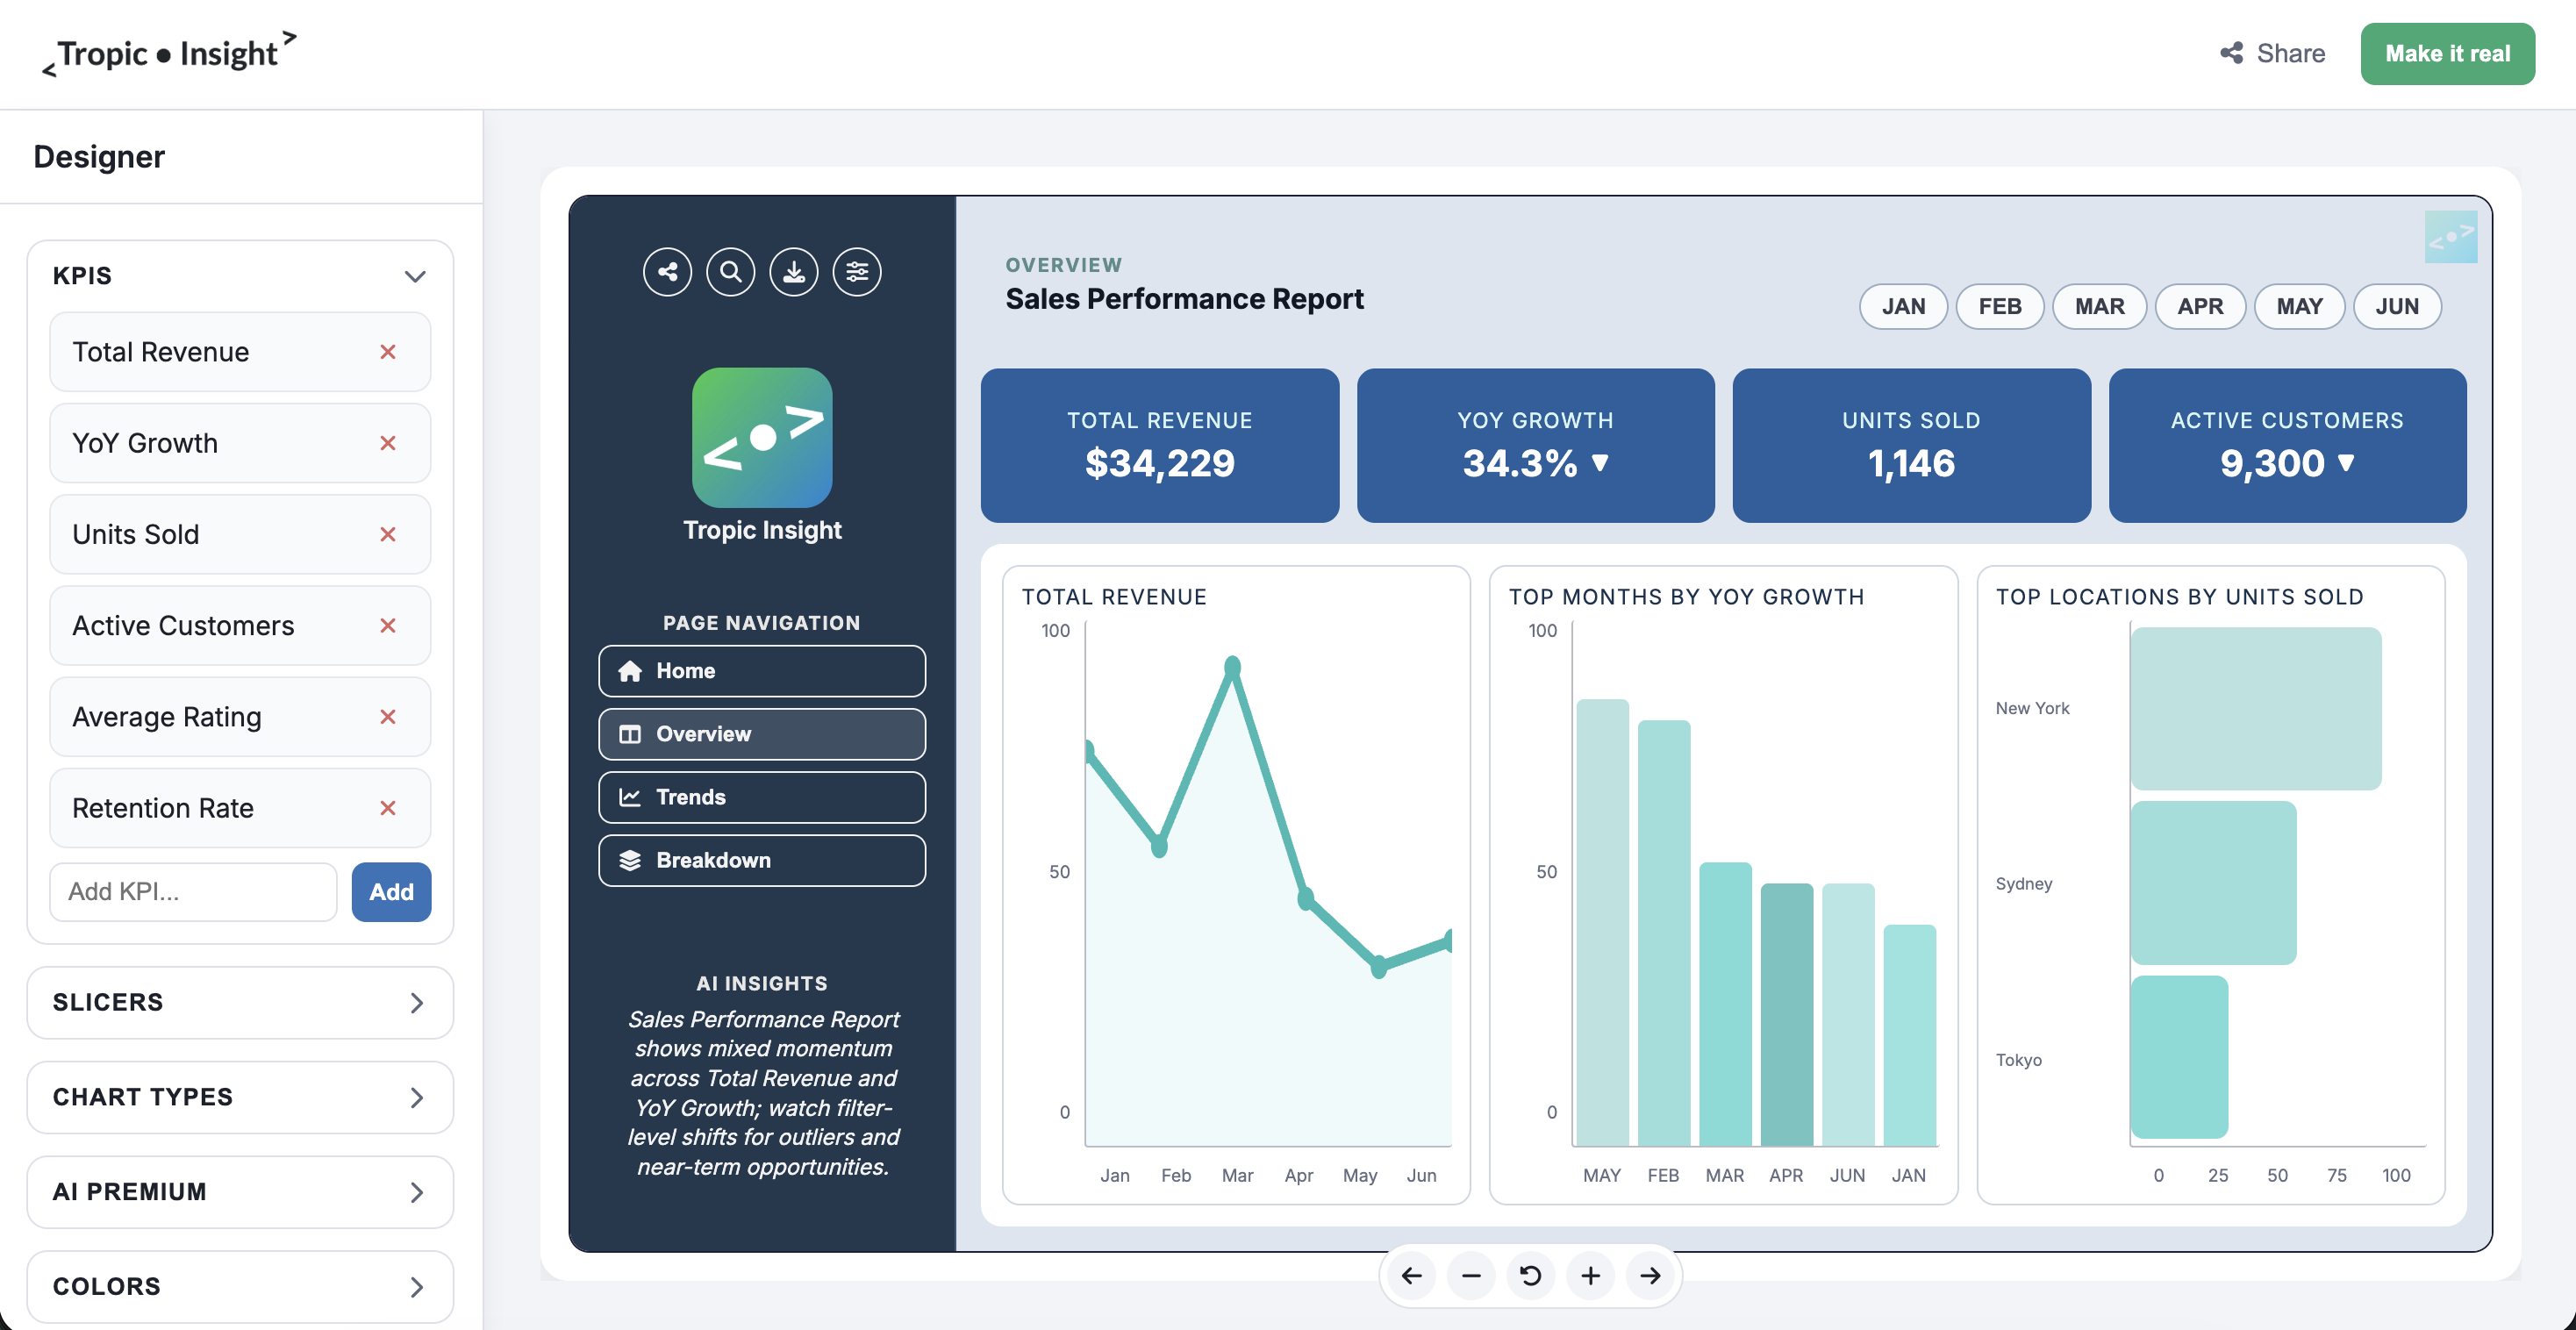Open the filter settings sliders icon

[x=857, y=271]
